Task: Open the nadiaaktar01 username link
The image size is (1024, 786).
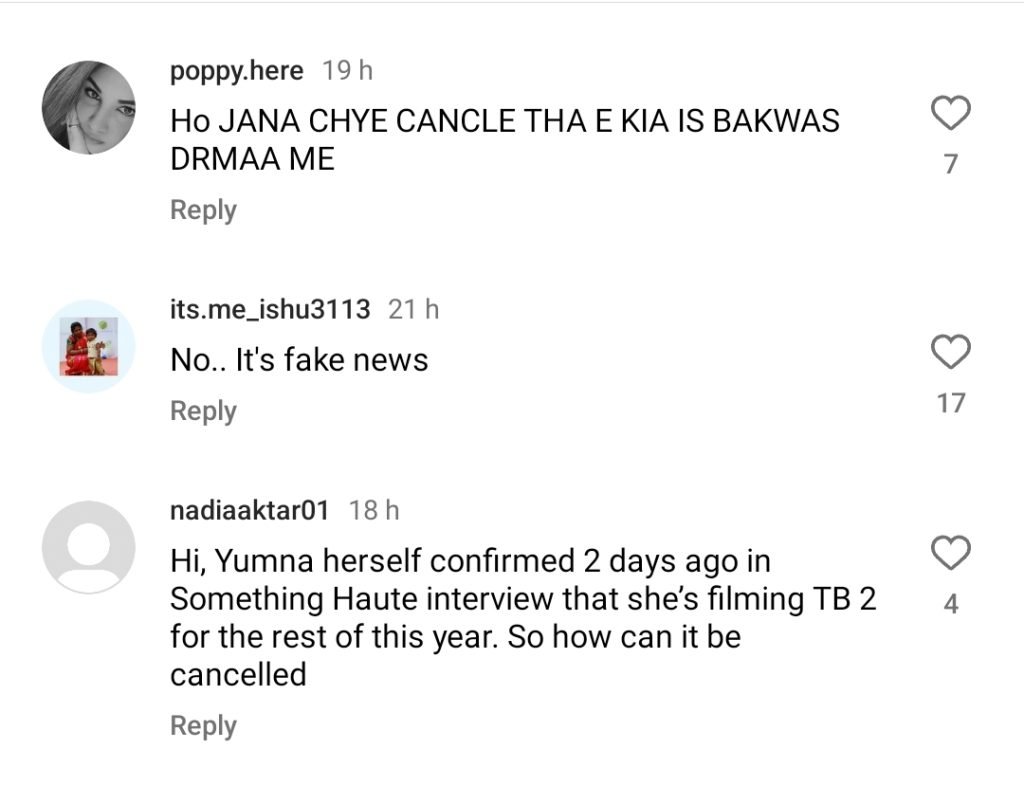Action: [x=249, y=510]
